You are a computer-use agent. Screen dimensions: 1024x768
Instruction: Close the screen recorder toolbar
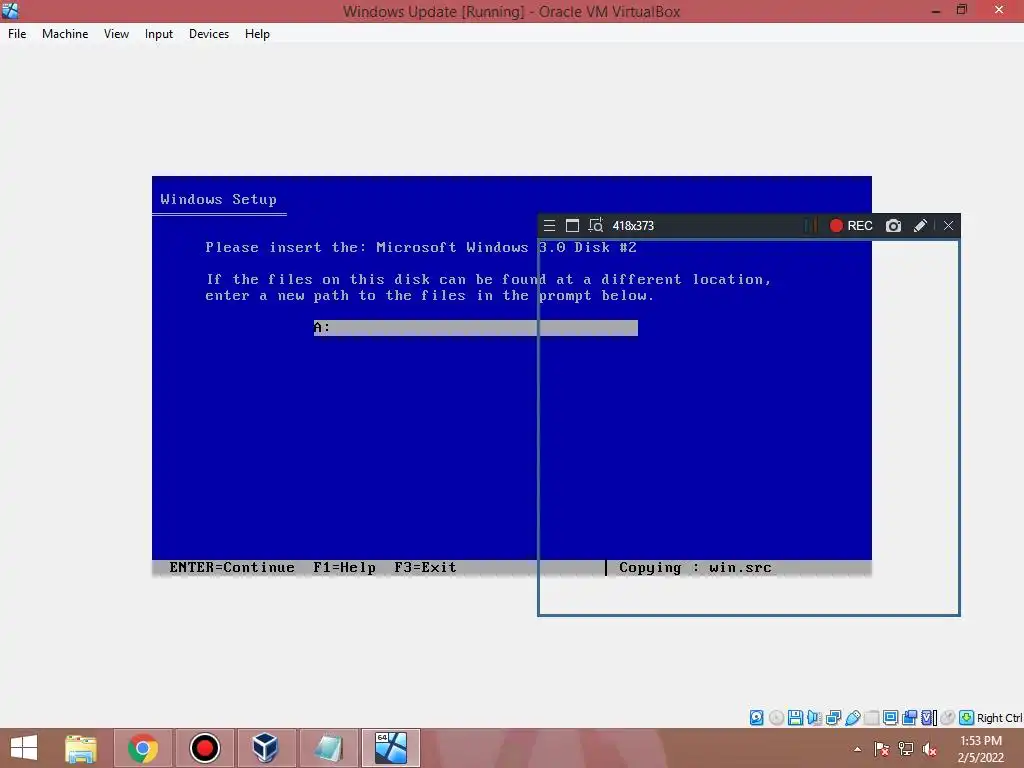[x=948, y=225]
